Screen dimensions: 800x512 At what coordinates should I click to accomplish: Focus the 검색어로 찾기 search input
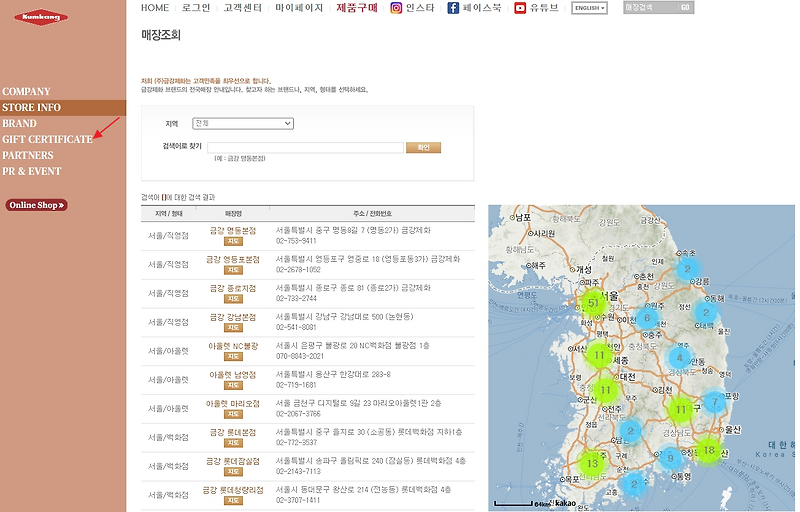(305, 148)
